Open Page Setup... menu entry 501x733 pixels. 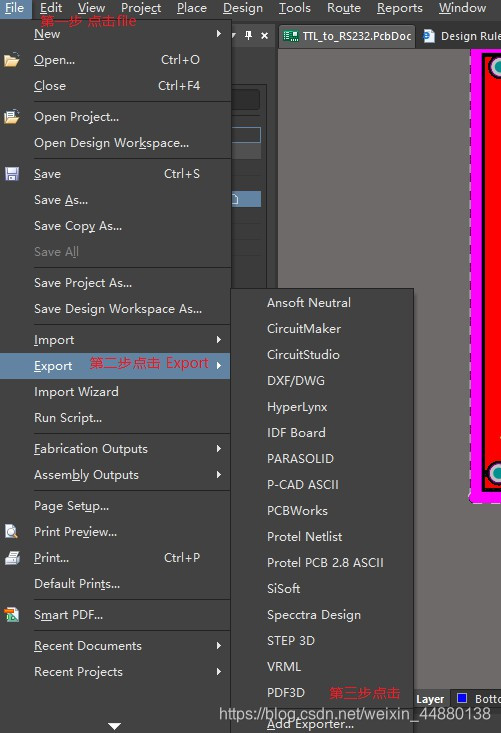(x=115, y=506)
